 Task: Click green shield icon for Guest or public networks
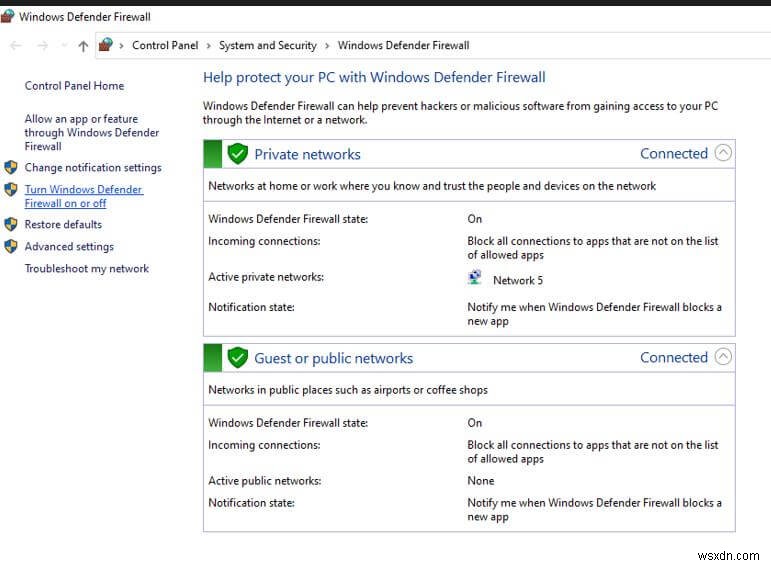(237, 357)
